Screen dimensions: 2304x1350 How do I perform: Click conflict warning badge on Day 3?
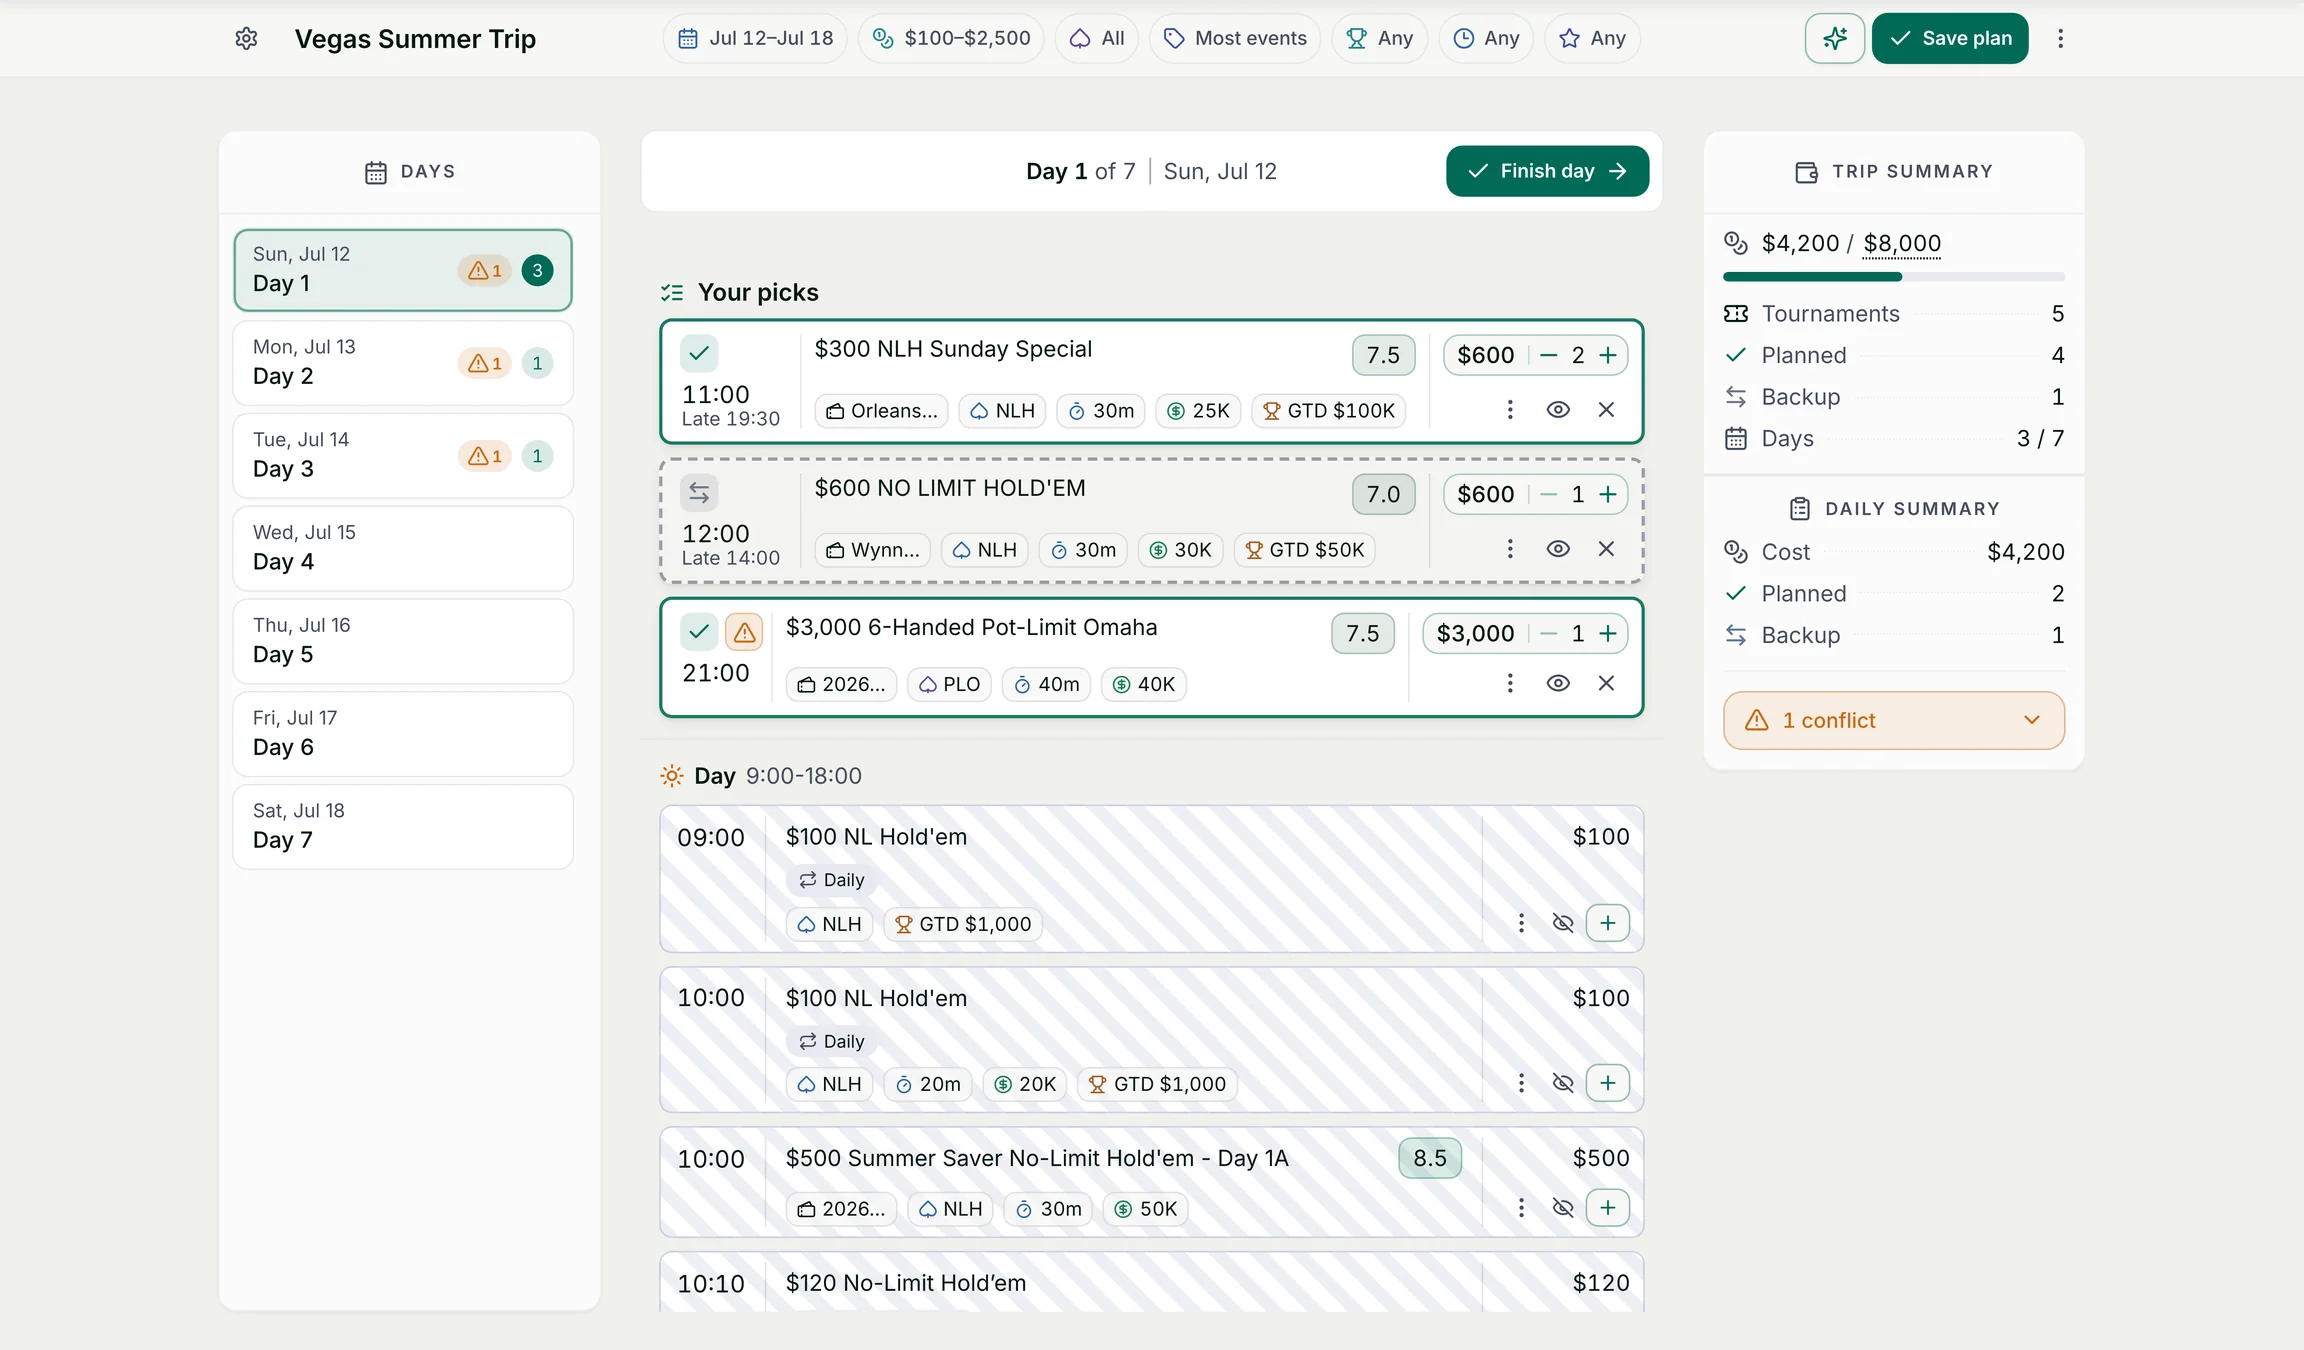485,456
